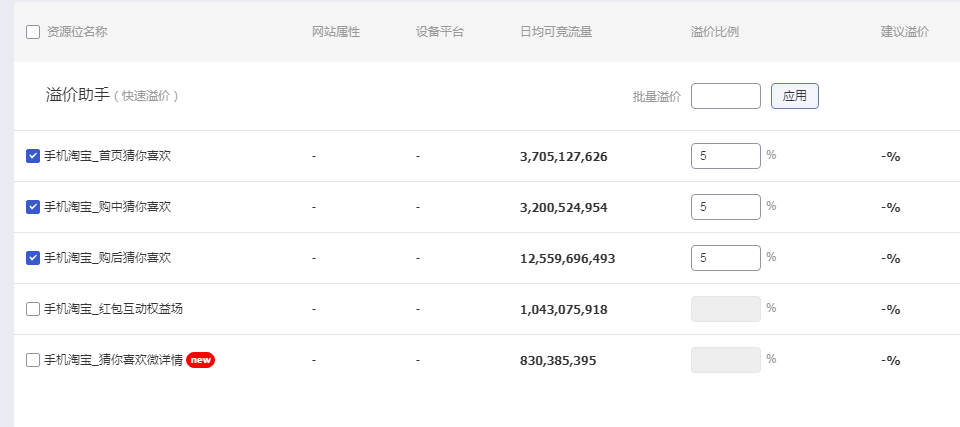This screenshot has width=960, height=427.
Task: Select the 手机淘宝_猜你喜欢微详情 row name
Action: pyautogui.click(x=113, y=360)
